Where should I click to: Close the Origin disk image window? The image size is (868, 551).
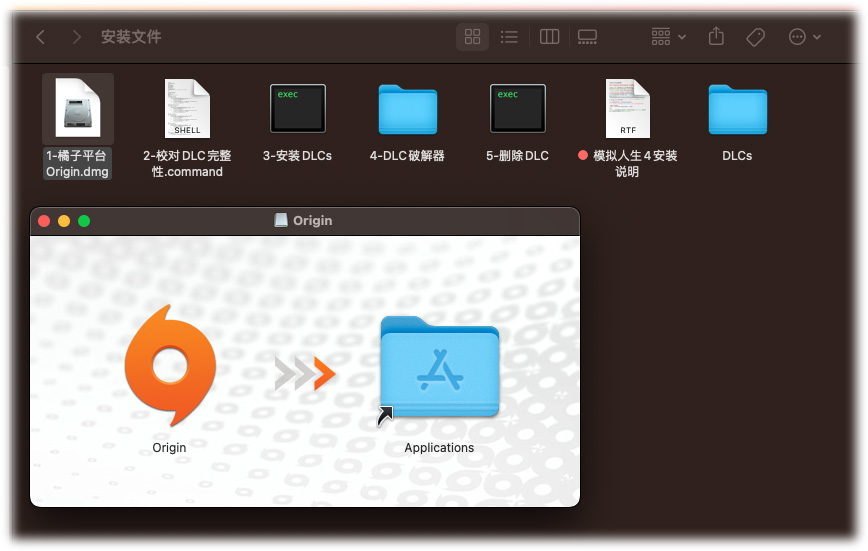[44, 221]
